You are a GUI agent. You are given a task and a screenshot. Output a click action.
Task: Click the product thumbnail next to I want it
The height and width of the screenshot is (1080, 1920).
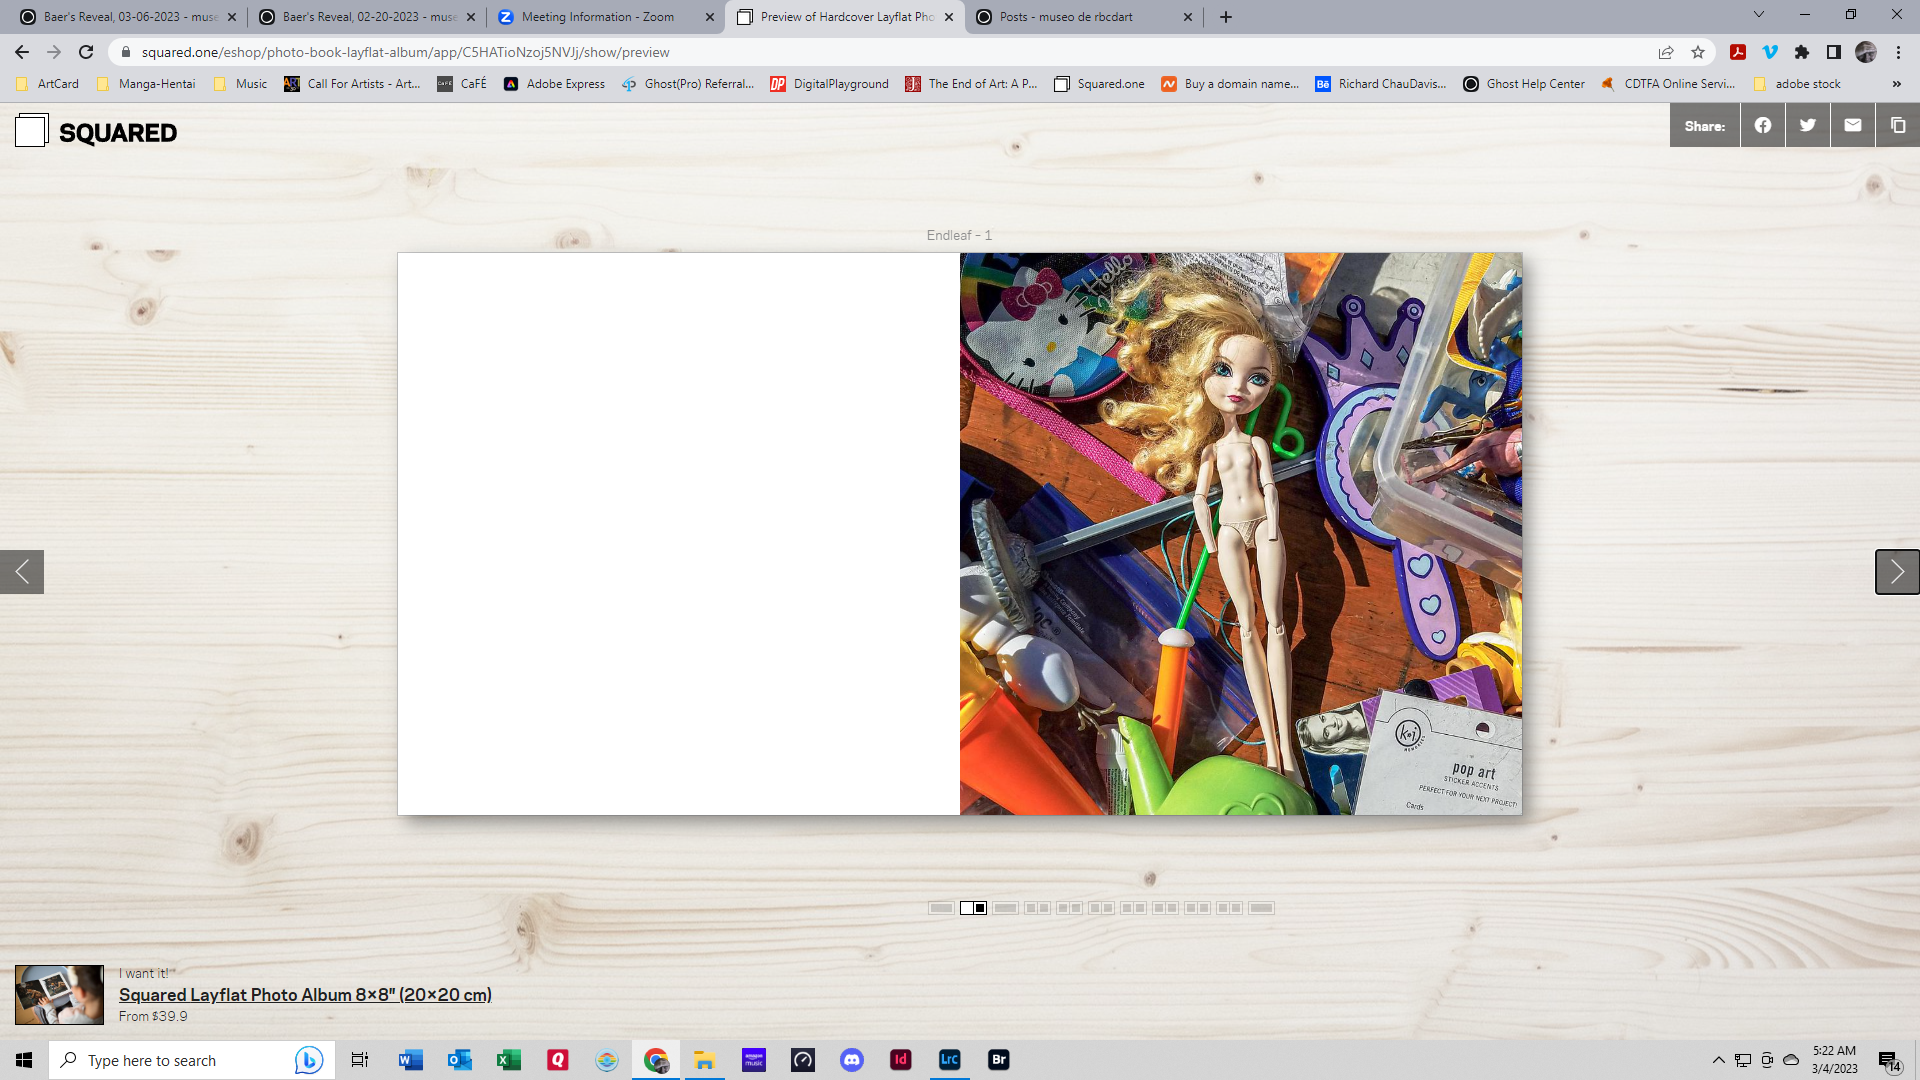tap(59, 994)
